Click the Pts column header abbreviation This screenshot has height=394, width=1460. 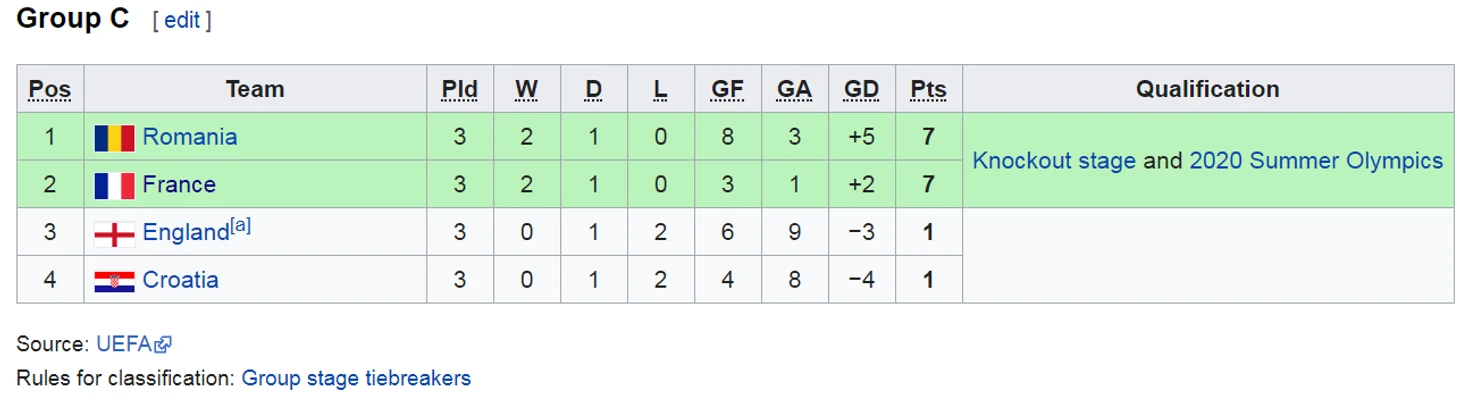(928, 90)
